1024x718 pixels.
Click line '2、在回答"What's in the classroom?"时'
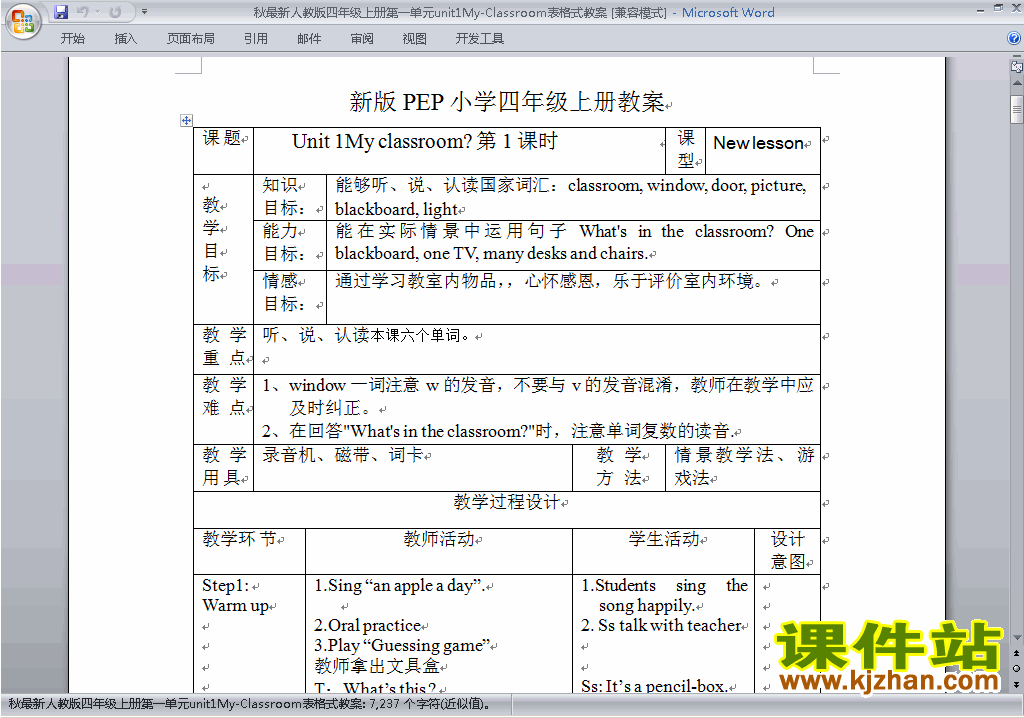tap(500, 431)
